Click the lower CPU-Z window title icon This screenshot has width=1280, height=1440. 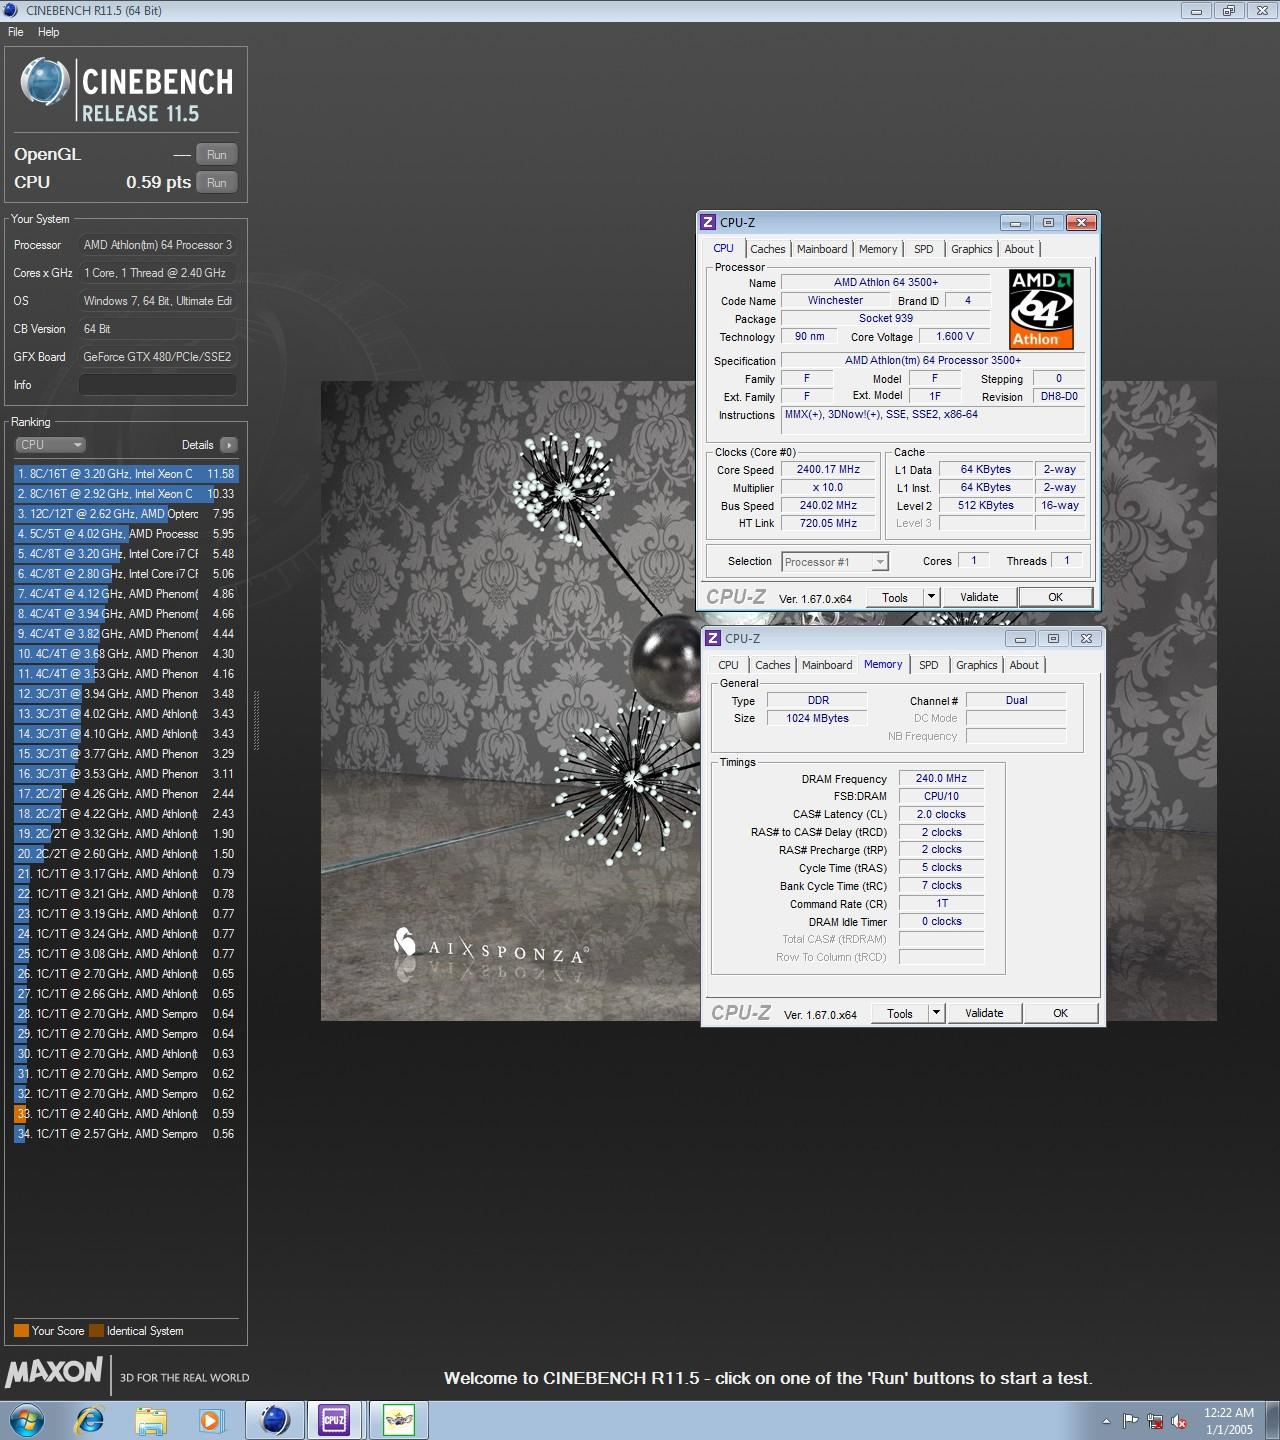pyautogui.click(x=713, y=638)
